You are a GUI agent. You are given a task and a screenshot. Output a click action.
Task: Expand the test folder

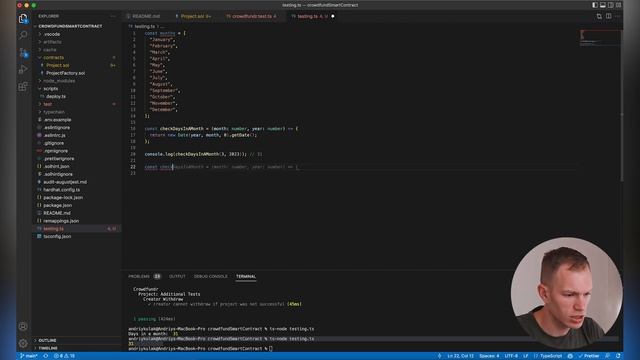coord(77,104)
